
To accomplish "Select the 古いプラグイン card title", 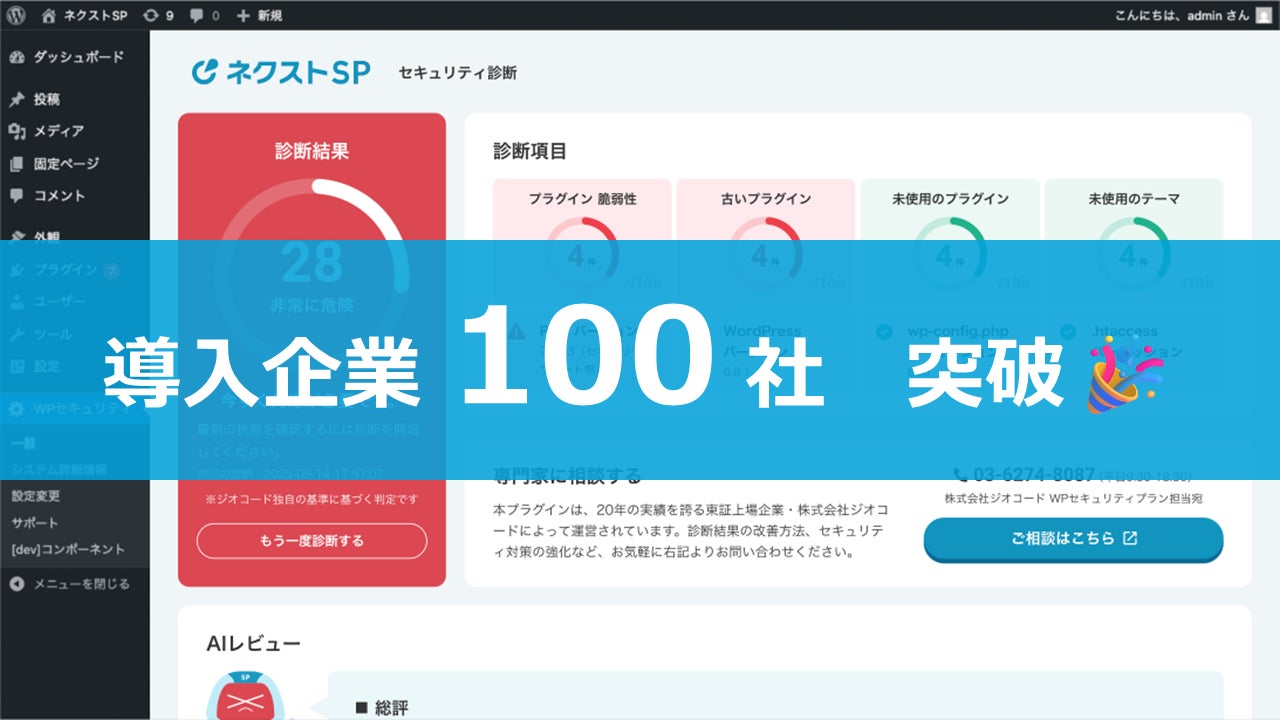I will 766,199.
